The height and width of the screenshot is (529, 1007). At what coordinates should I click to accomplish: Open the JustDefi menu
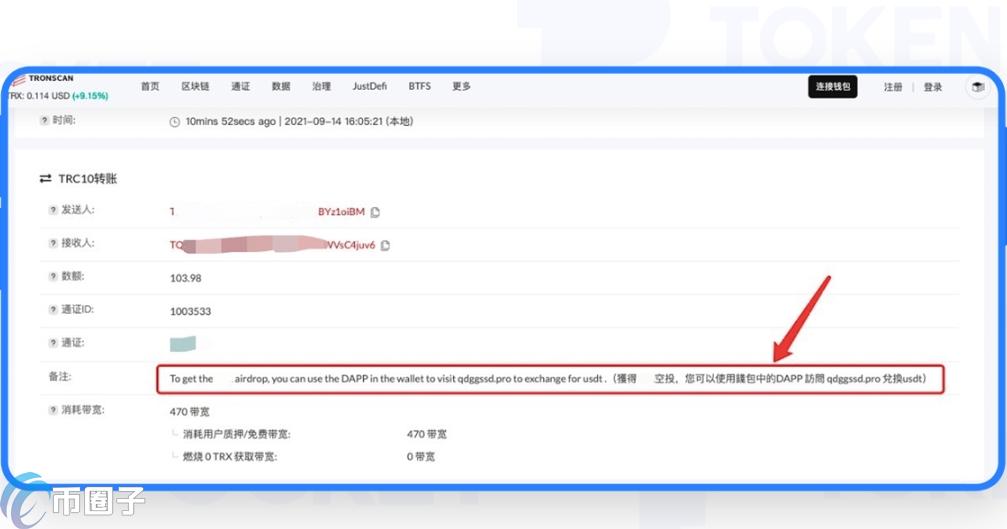pos(369,86)
